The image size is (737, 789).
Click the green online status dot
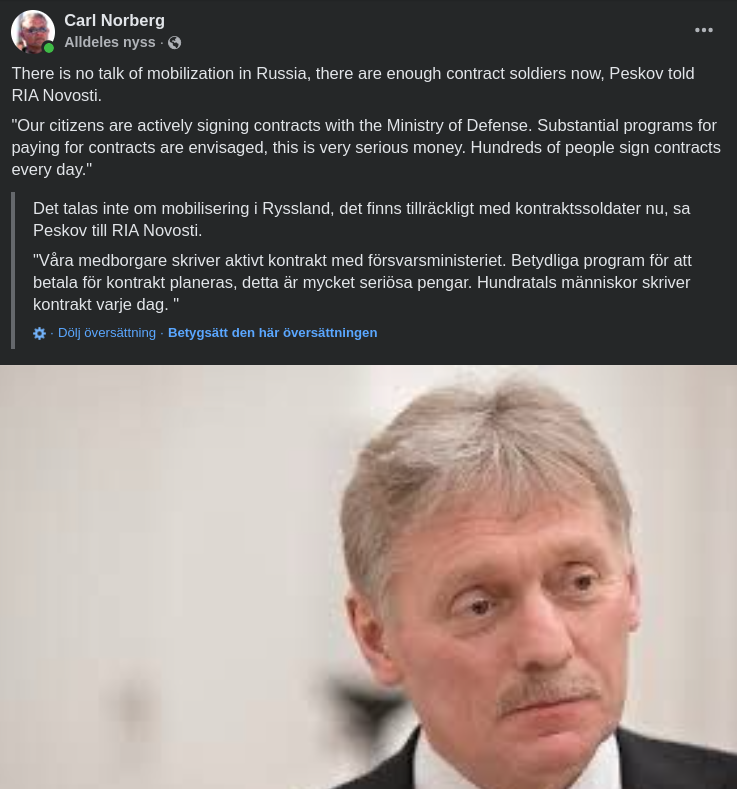coord(49,48)
